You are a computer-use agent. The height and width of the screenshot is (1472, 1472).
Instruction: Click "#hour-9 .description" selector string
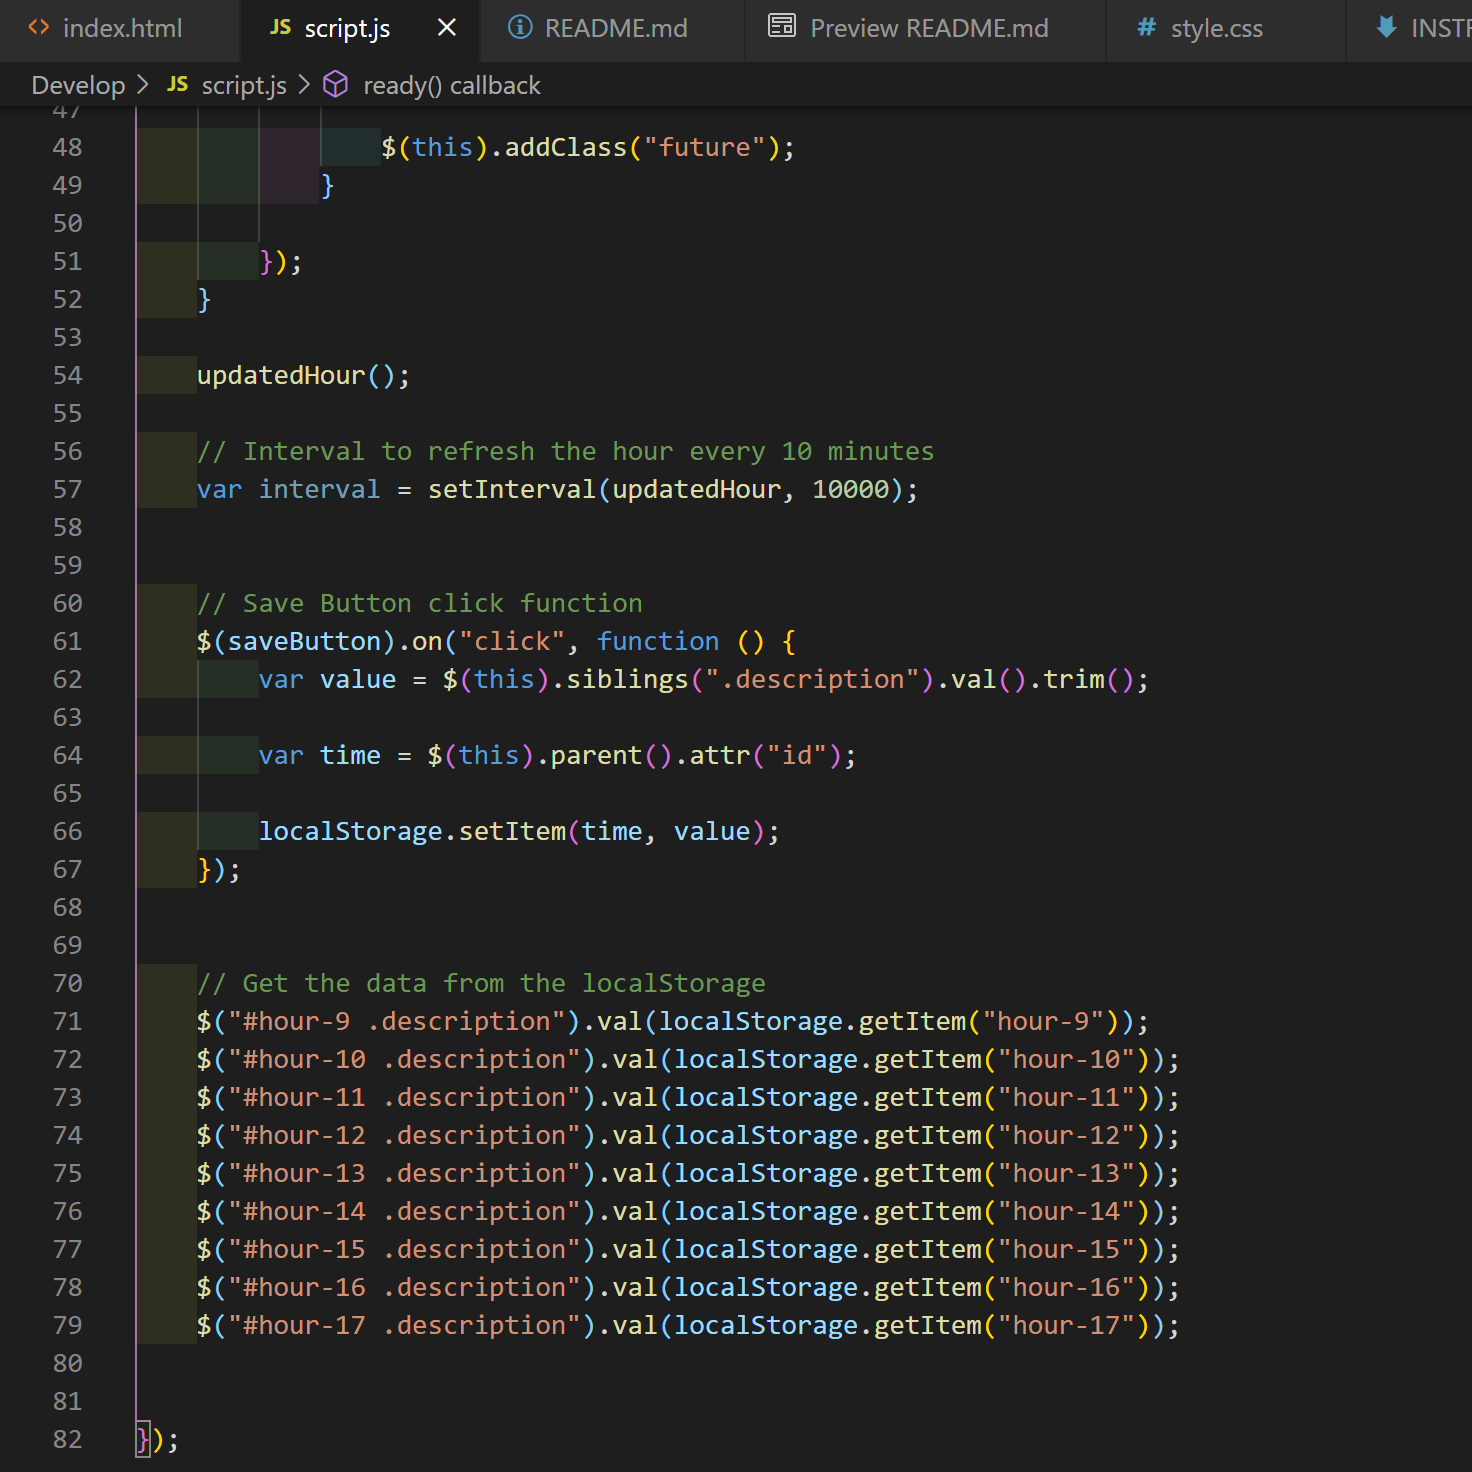tap(397, 1021)
